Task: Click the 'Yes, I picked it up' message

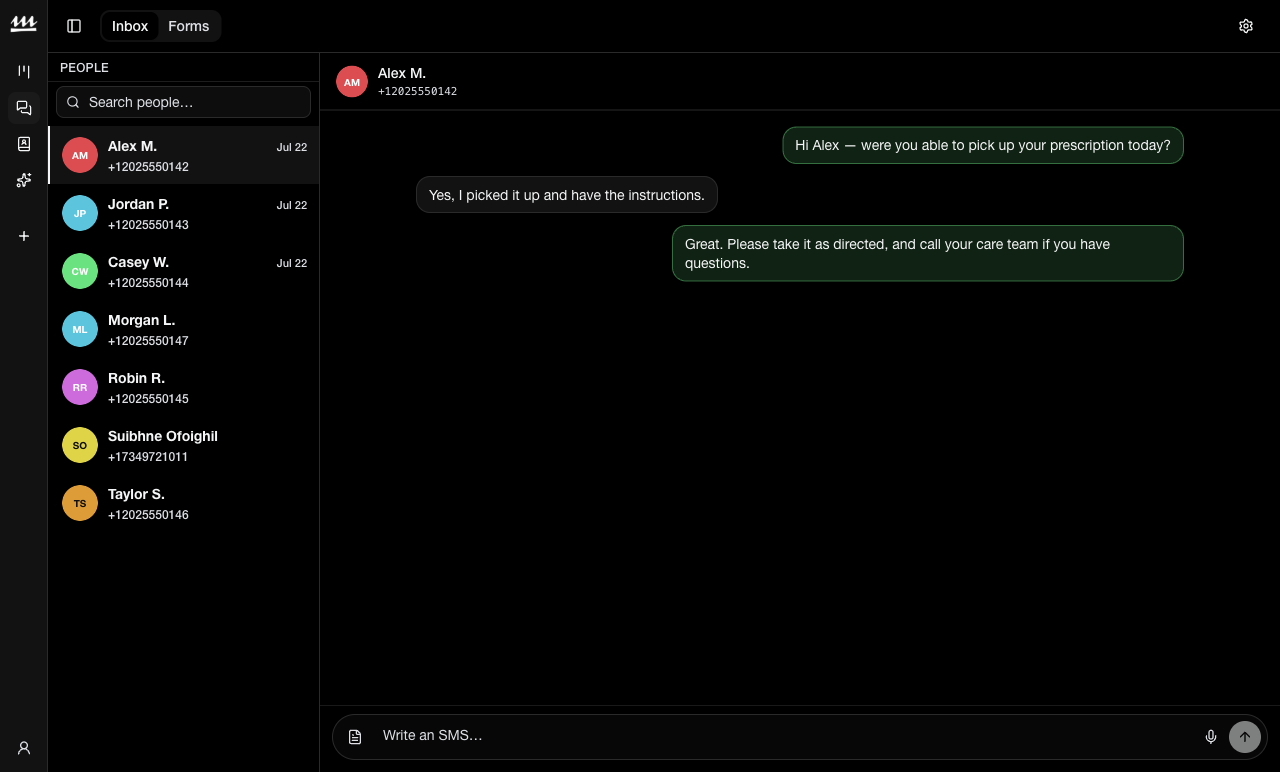Action: 567,195
